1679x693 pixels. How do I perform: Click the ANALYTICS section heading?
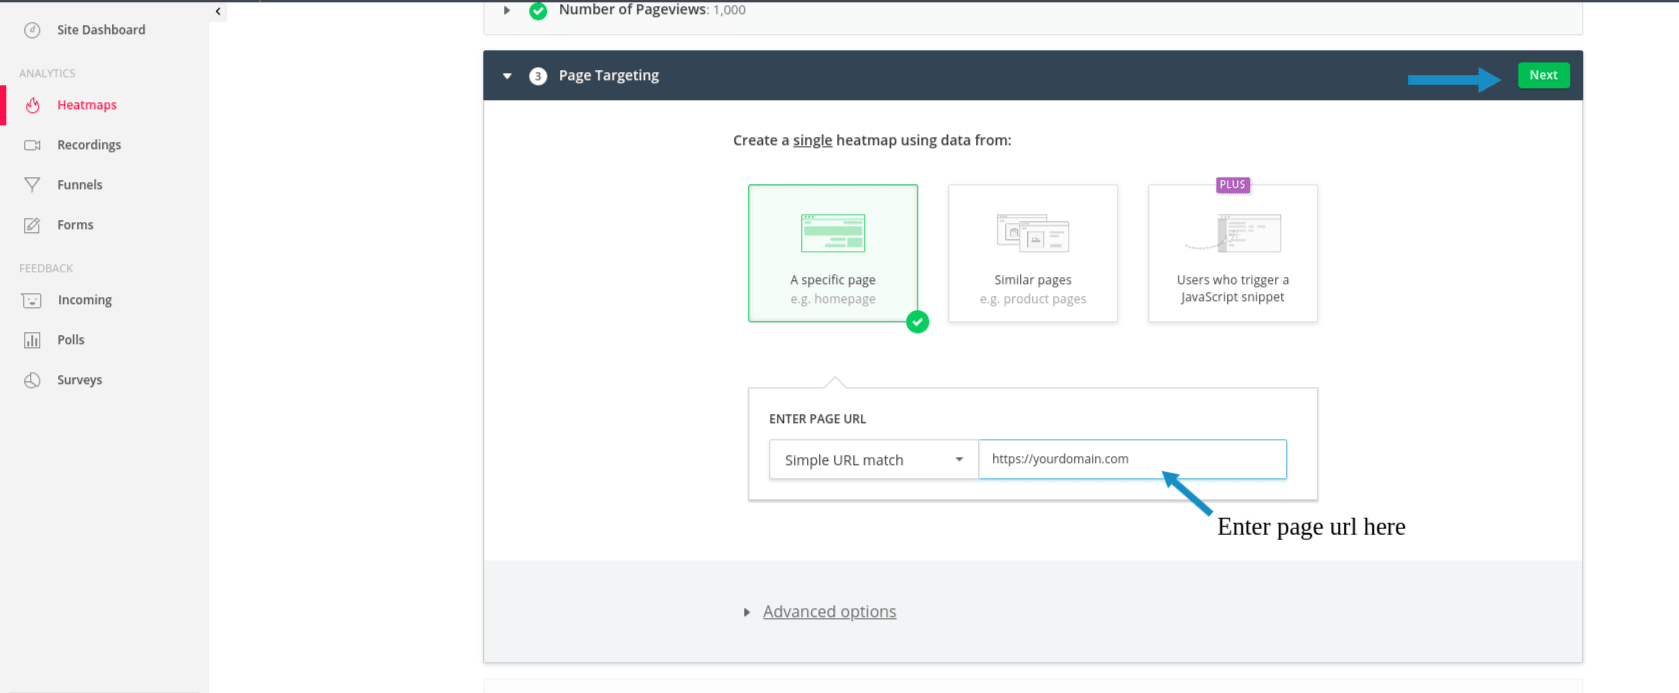47,73
